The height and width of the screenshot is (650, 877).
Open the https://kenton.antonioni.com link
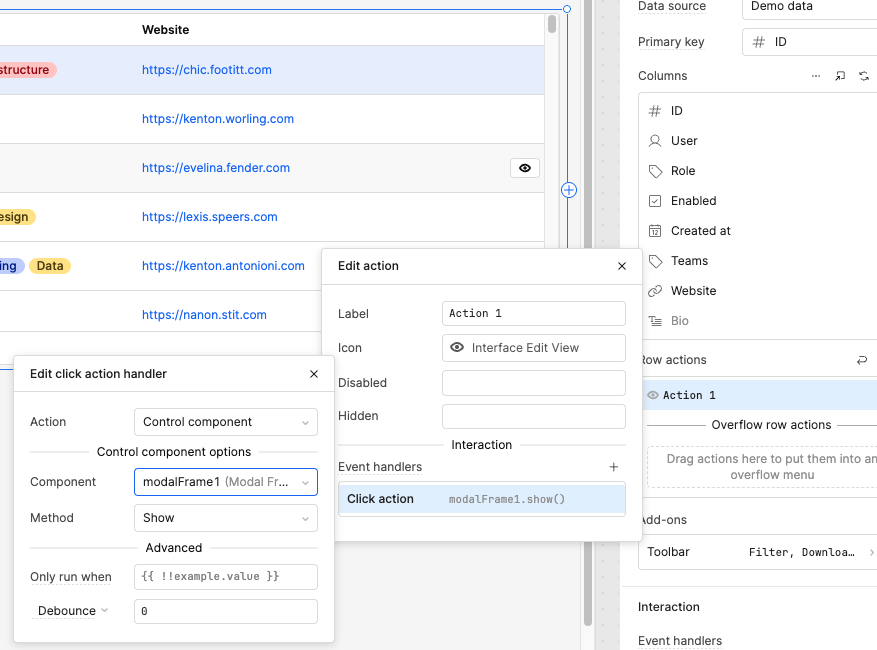click(223, 266)
